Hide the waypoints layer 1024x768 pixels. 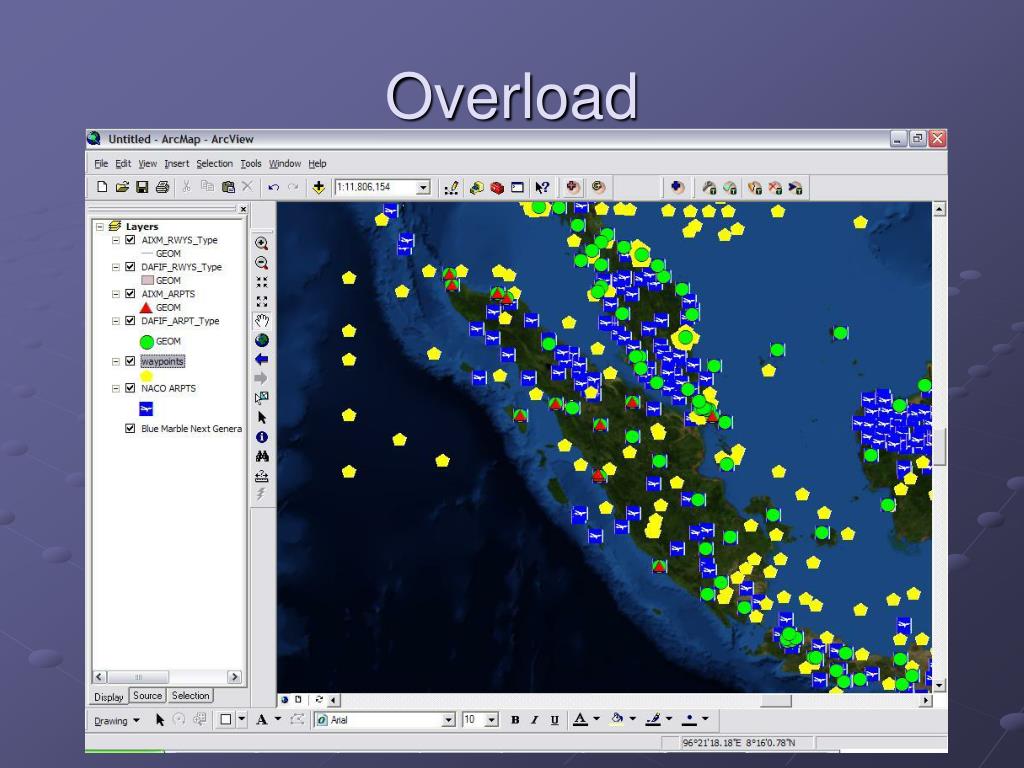point(130,361)
